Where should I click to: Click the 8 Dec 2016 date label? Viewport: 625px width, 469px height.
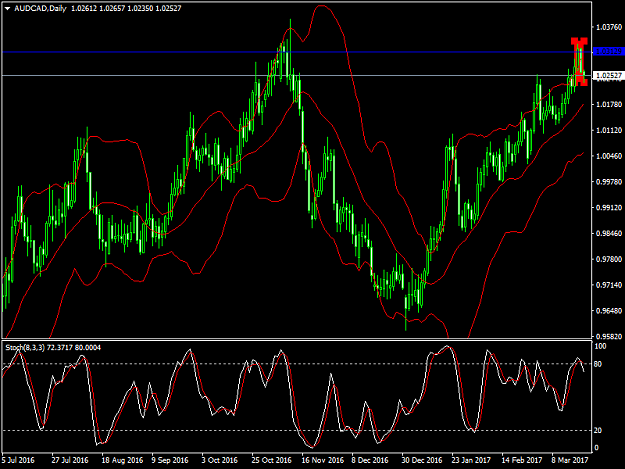point(370,460)
